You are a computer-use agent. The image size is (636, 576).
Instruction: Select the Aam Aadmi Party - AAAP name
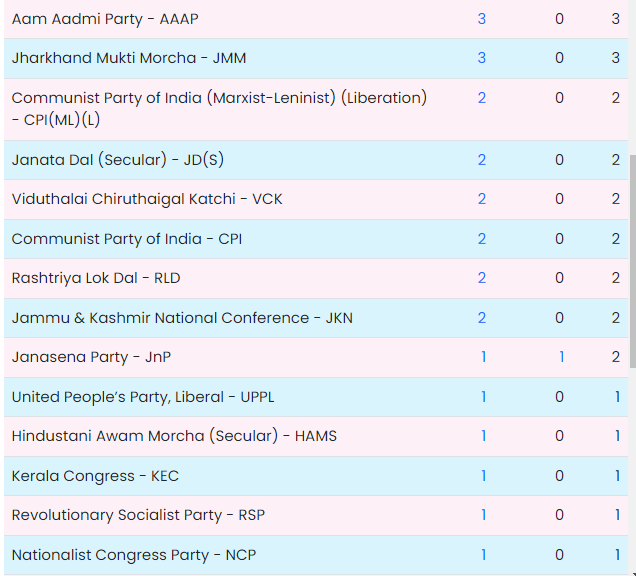[105, 19]
